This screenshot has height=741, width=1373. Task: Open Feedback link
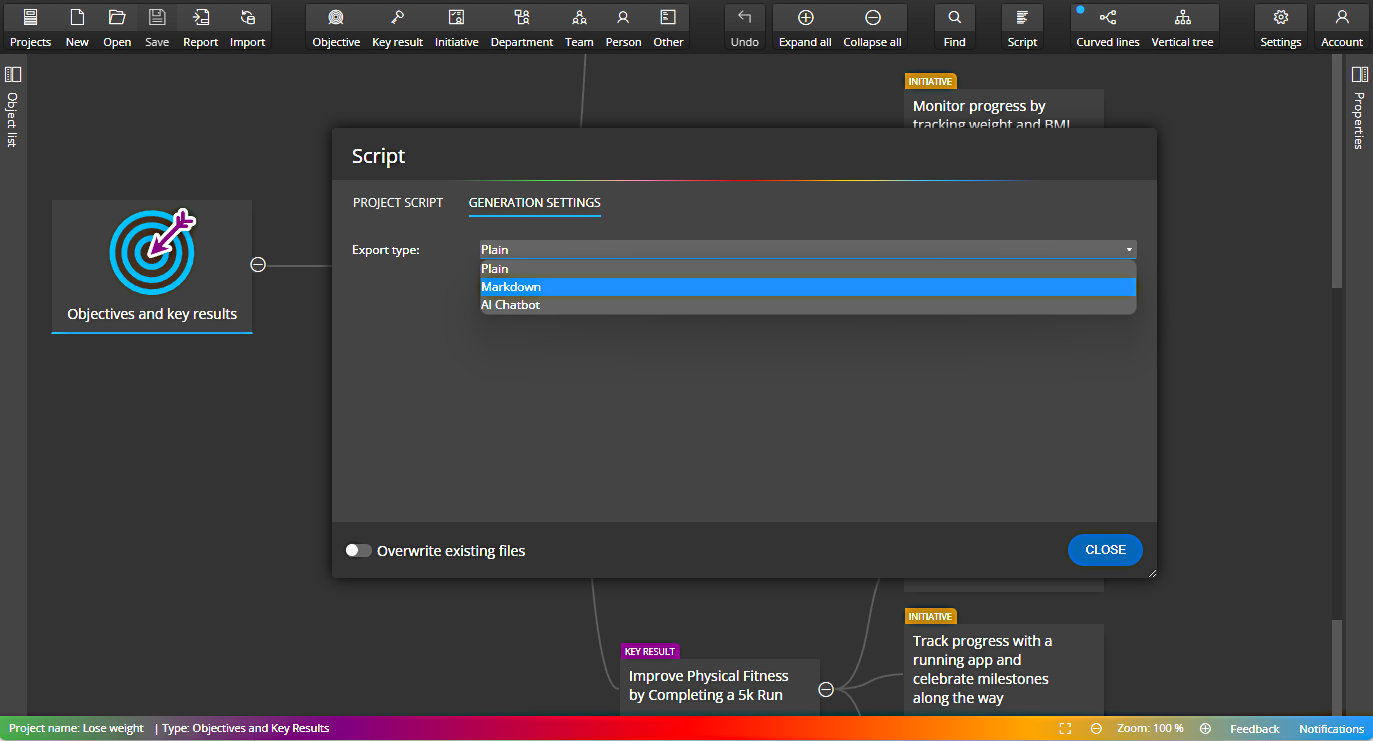coord(1254,729)
